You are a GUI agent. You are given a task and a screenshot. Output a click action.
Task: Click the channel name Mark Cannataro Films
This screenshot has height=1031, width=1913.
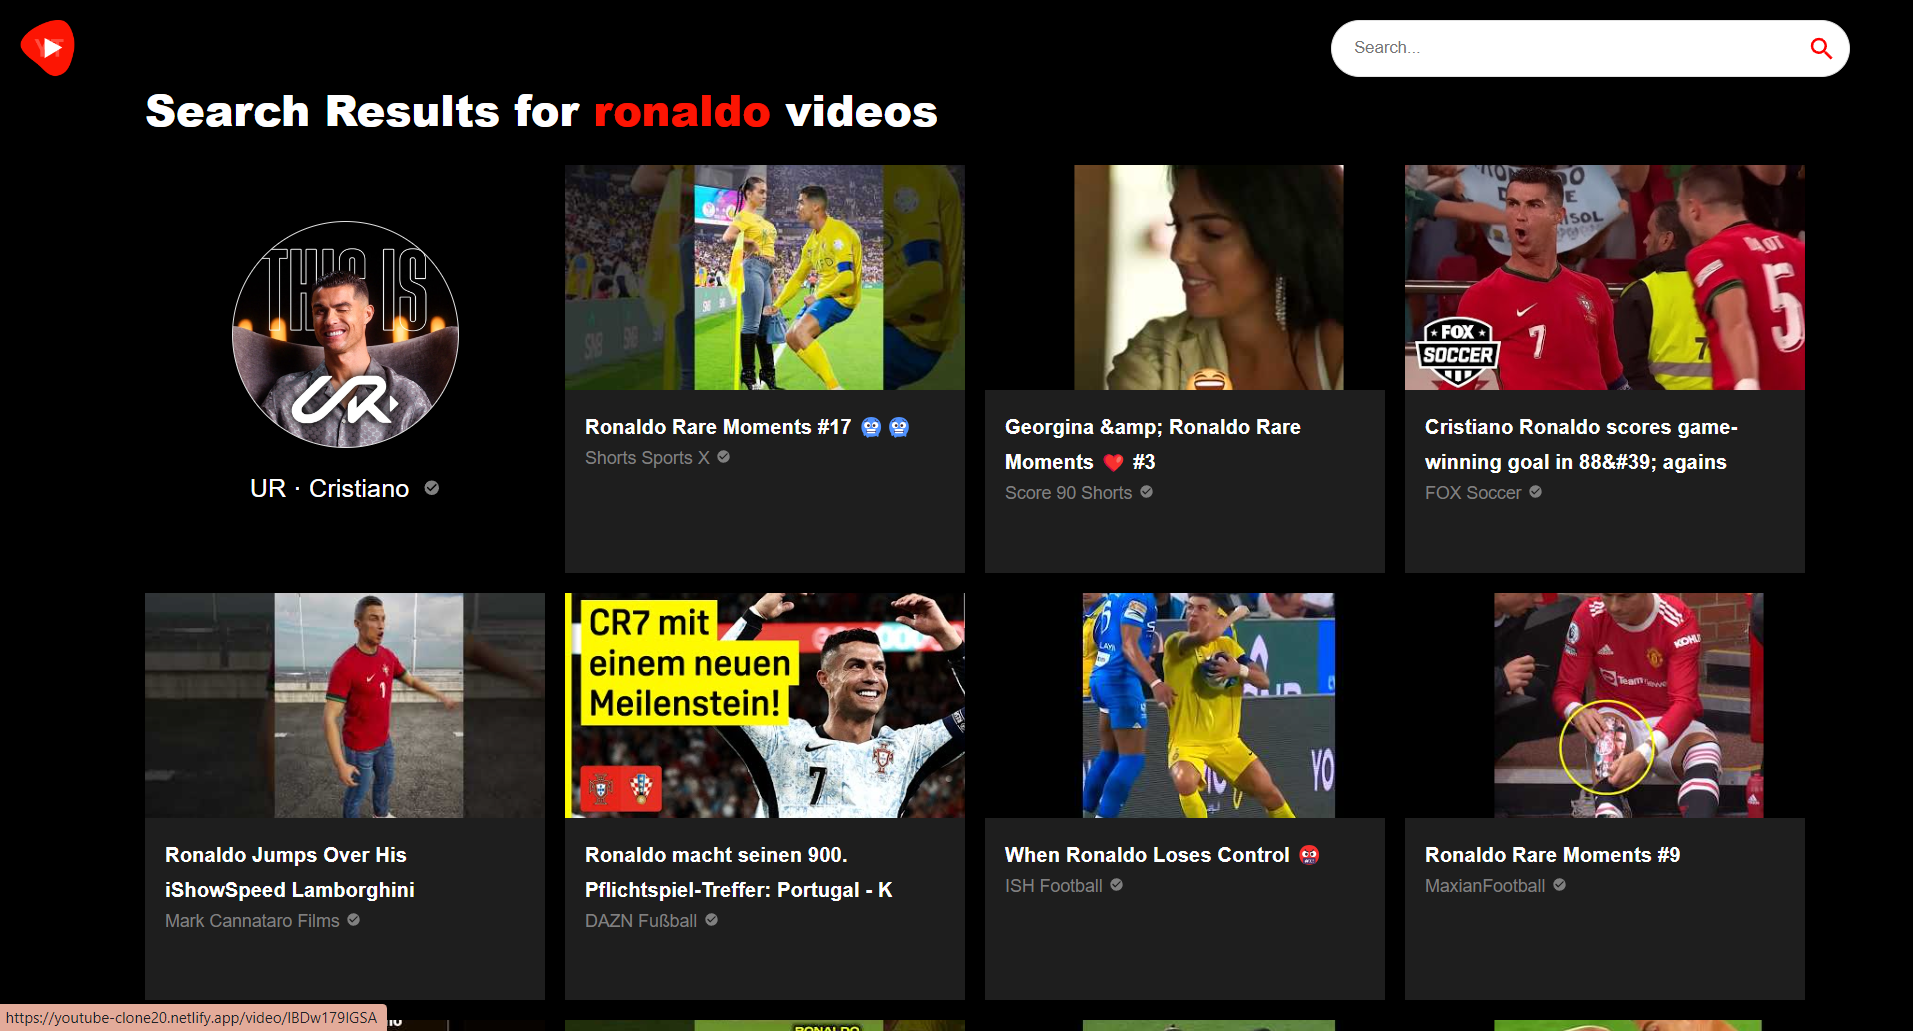pyautogui.click(x=252, y=920)
